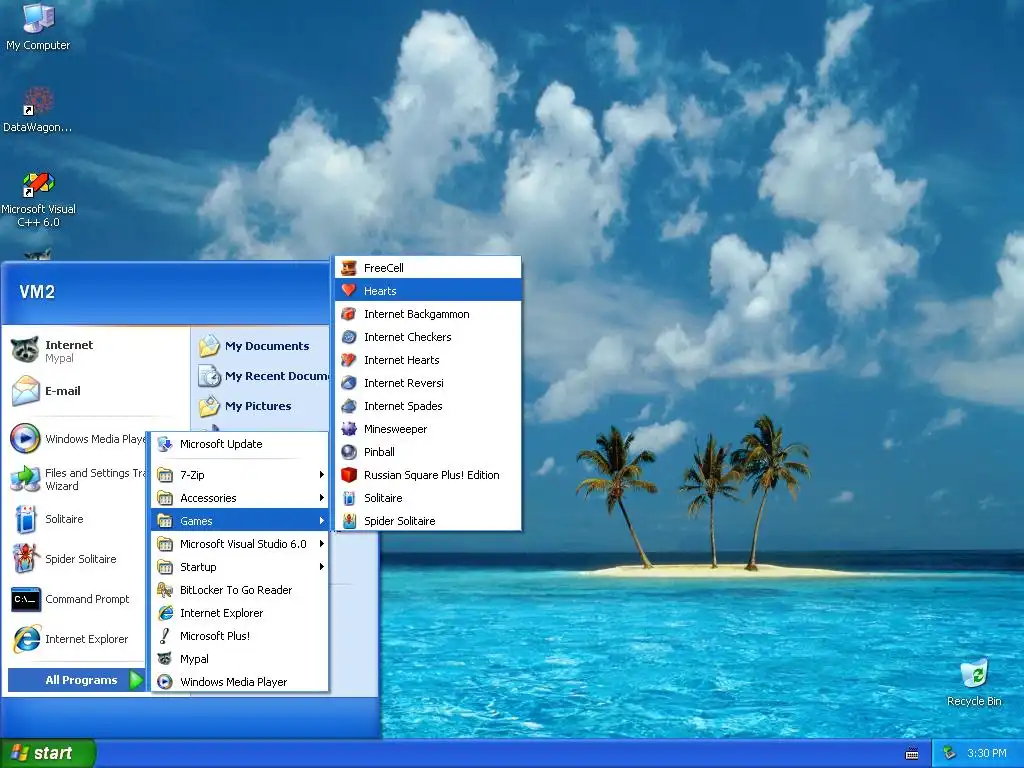This screenshot has width=1024, height=768.
Task: Select Russian Square Plus! Edition entry
Action: point(428,475)
